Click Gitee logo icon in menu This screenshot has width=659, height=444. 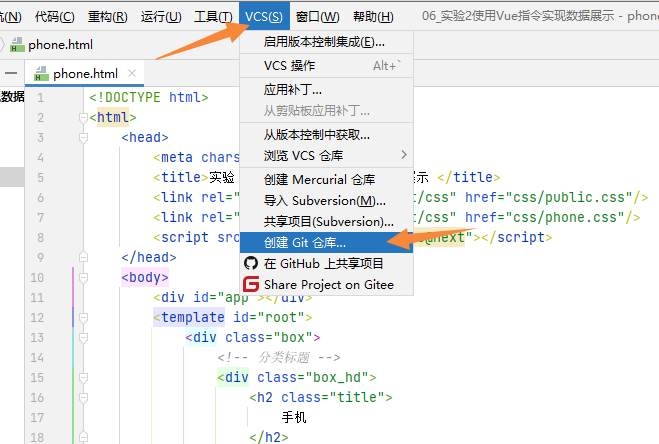[251, 284]
